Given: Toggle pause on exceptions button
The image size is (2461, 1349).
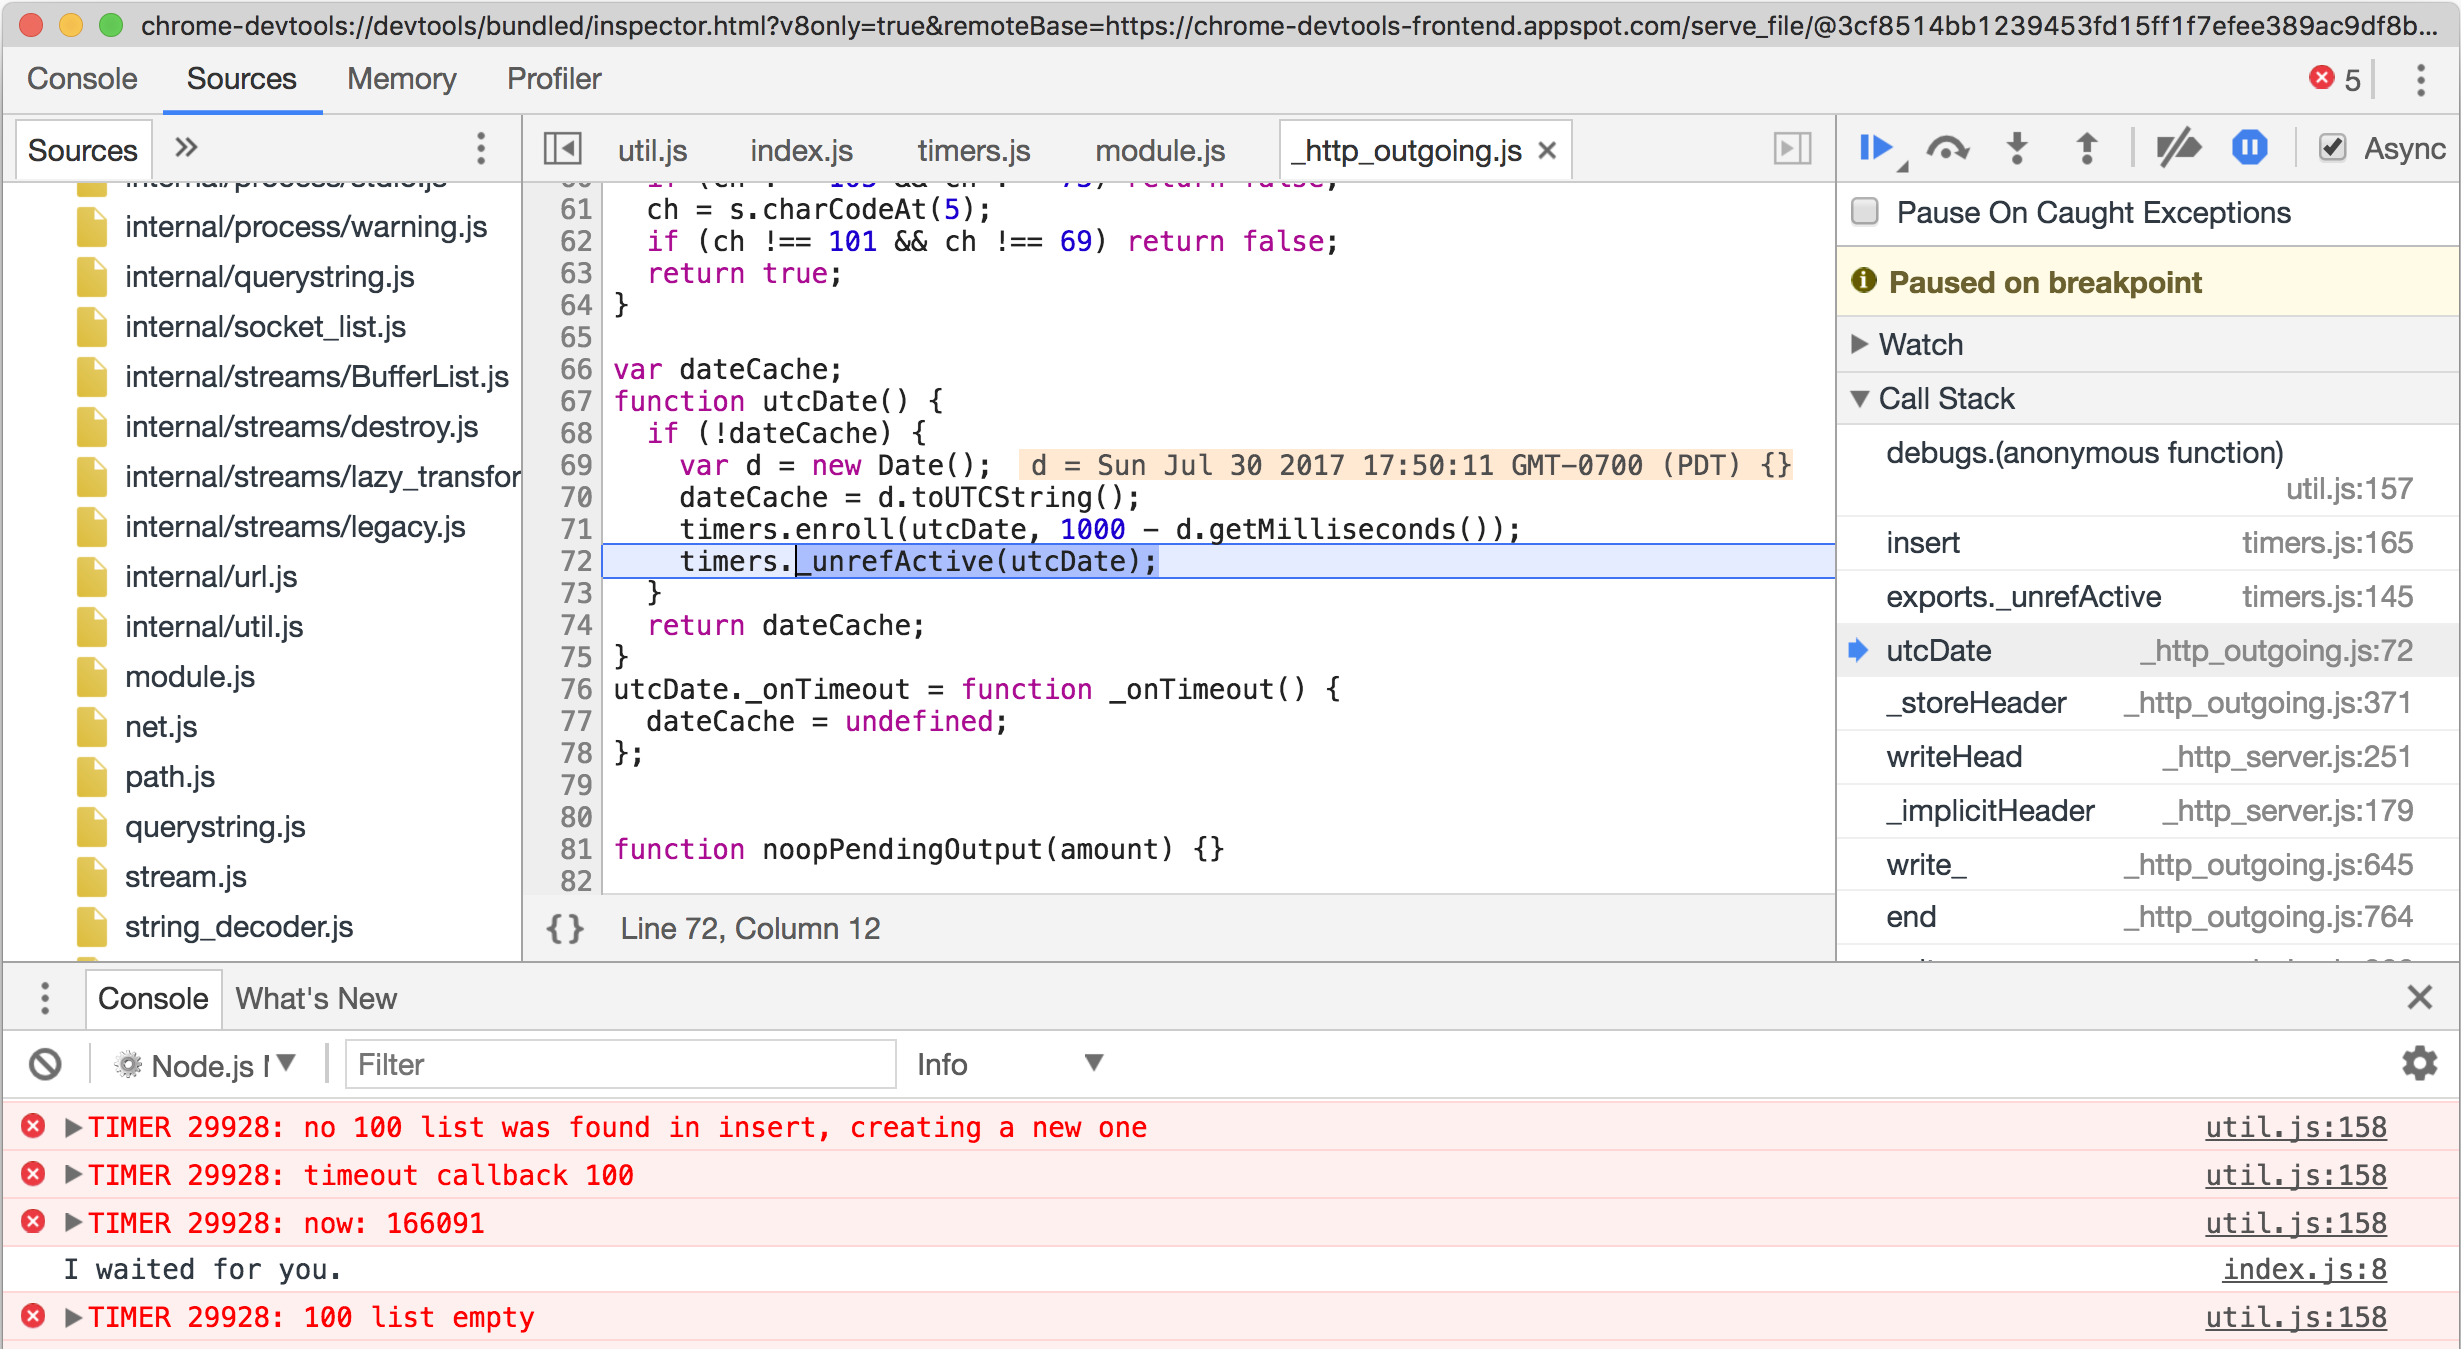Looking at the screenshot, I should pos(2250,149).
